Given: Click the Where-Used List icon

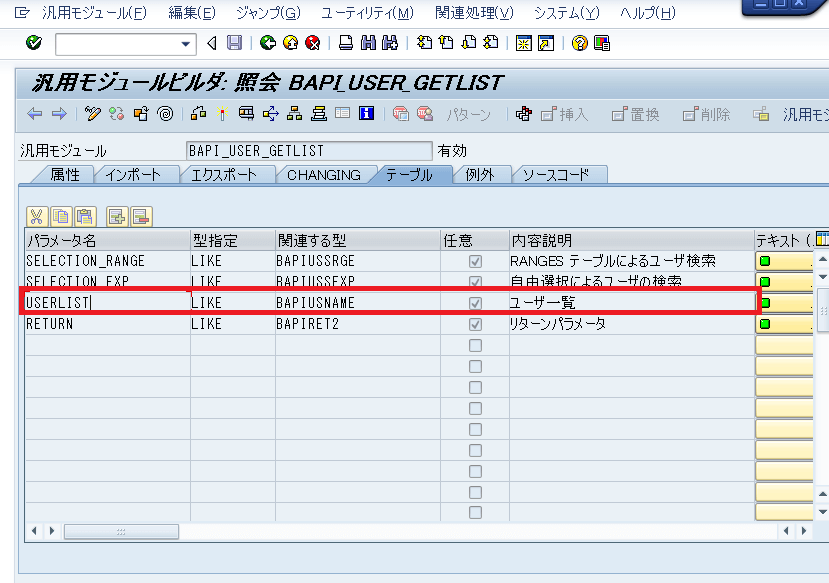Looking at the screenshot, I should (x=271, y=114).
